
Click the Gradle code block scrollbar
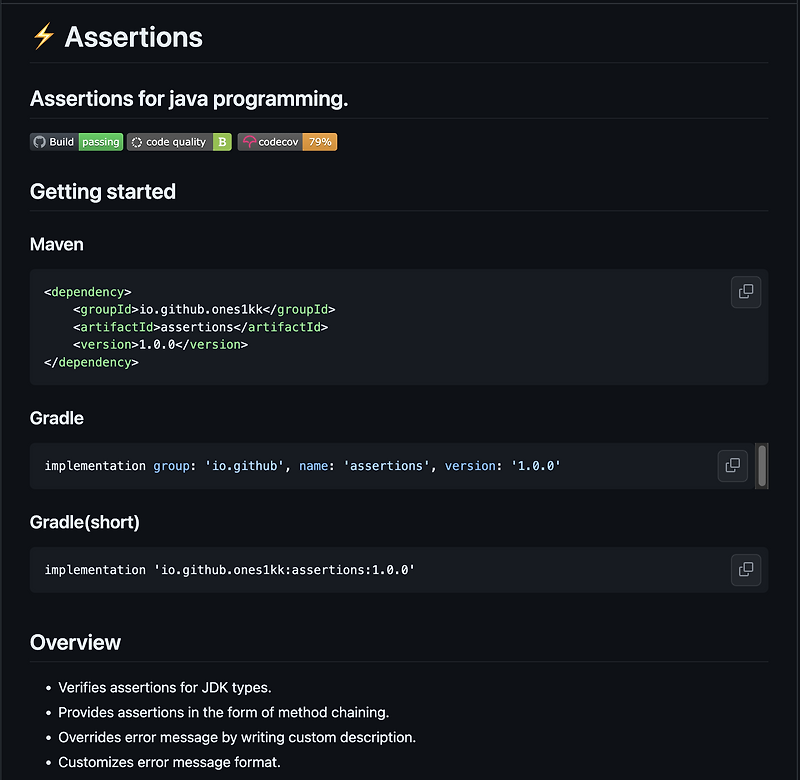click(x=761, y=465)
